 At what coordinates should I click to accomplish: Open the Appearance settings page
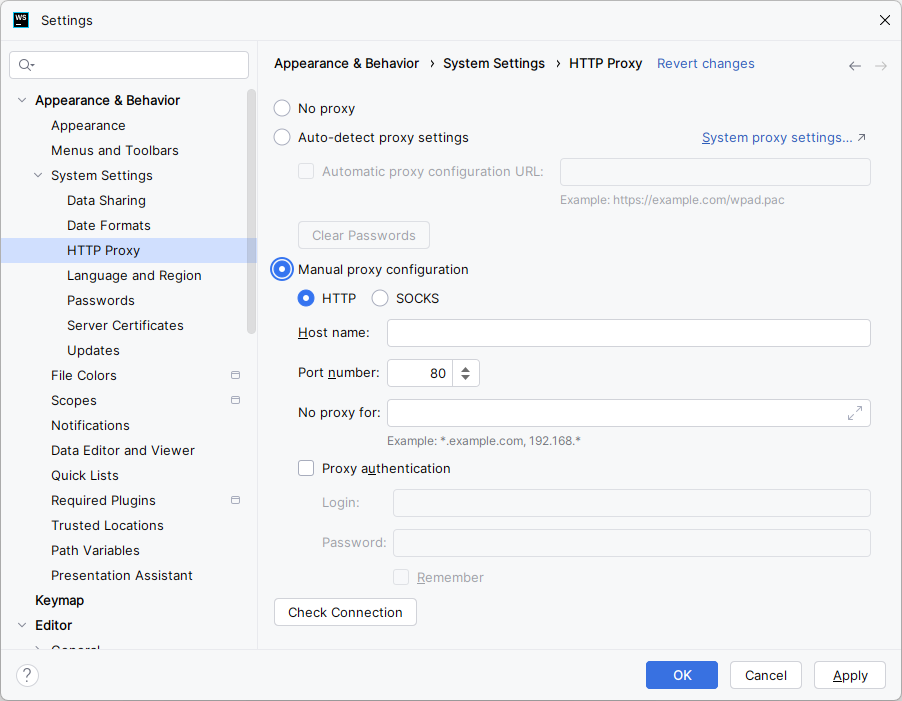point(88,125)
